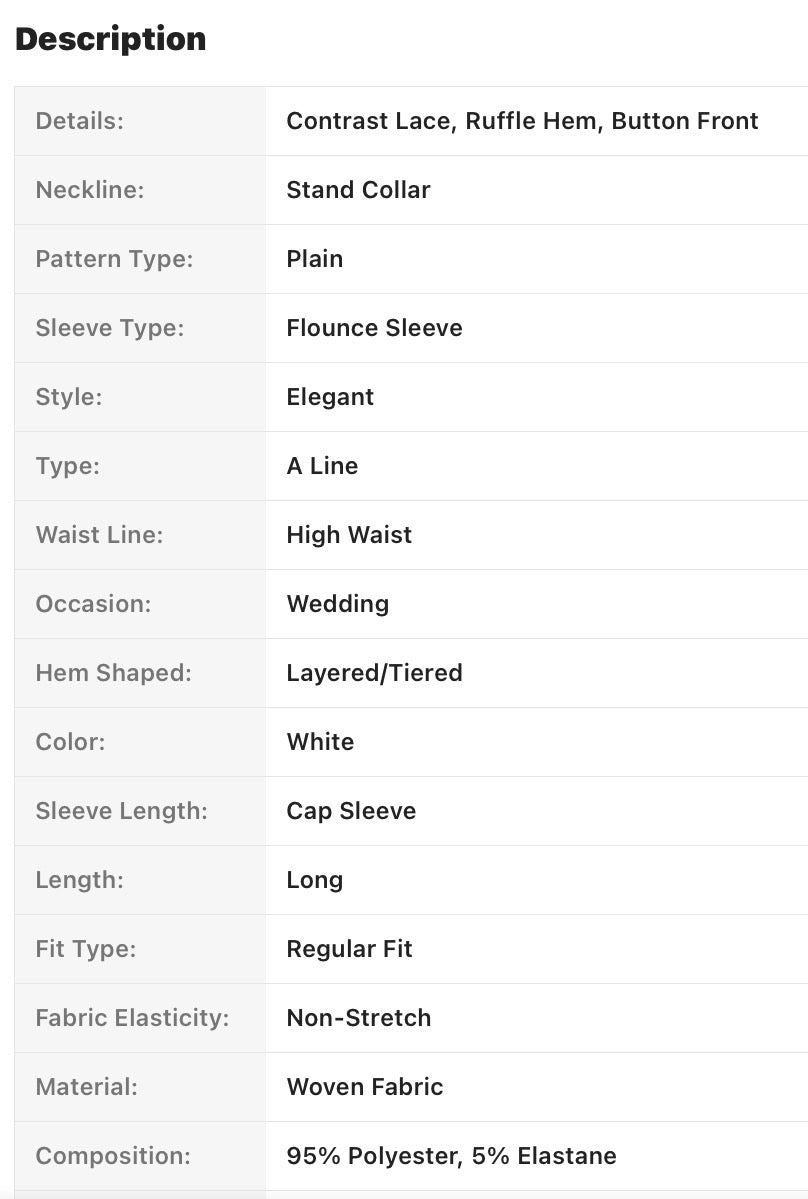Click the 'Hem Shaped:' label

pyautogui.click(x=113, y=673)
